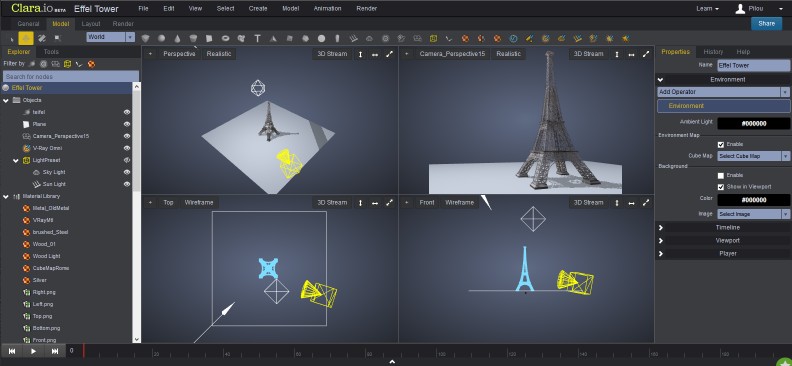792x366 pixels.
Task: Select the Move transform tool highlighted in yellow
Action: 26,38
